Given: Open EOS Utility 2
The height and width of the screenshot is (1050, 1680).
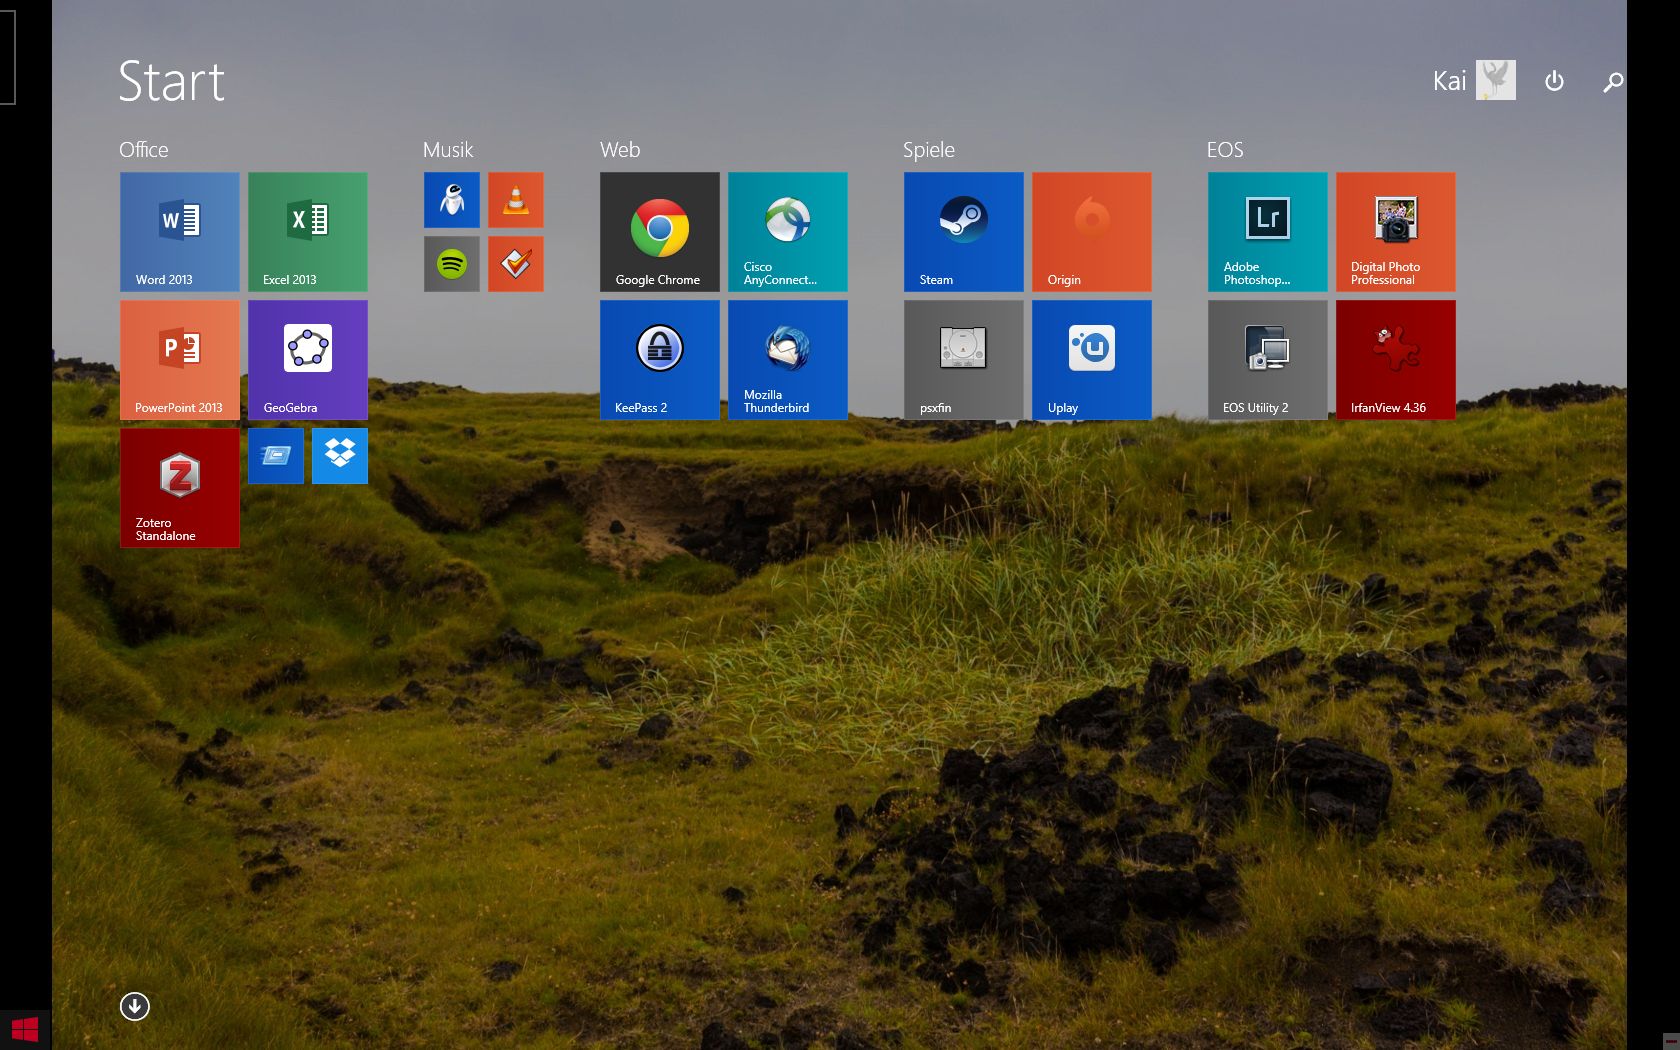Looking at the screenshot, I should 1268,360.
